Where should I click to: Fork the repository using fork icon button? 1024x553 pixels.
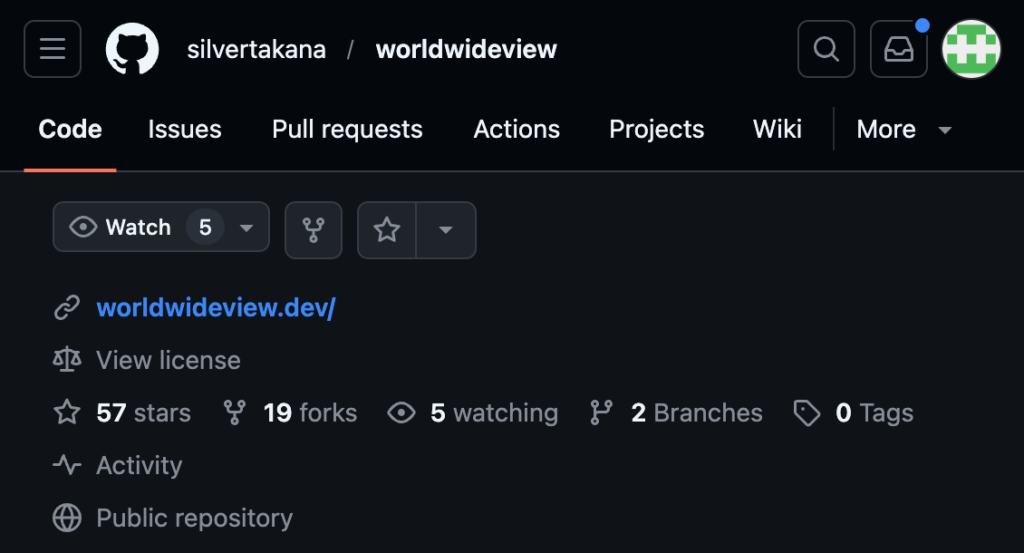tap(314, 230)
